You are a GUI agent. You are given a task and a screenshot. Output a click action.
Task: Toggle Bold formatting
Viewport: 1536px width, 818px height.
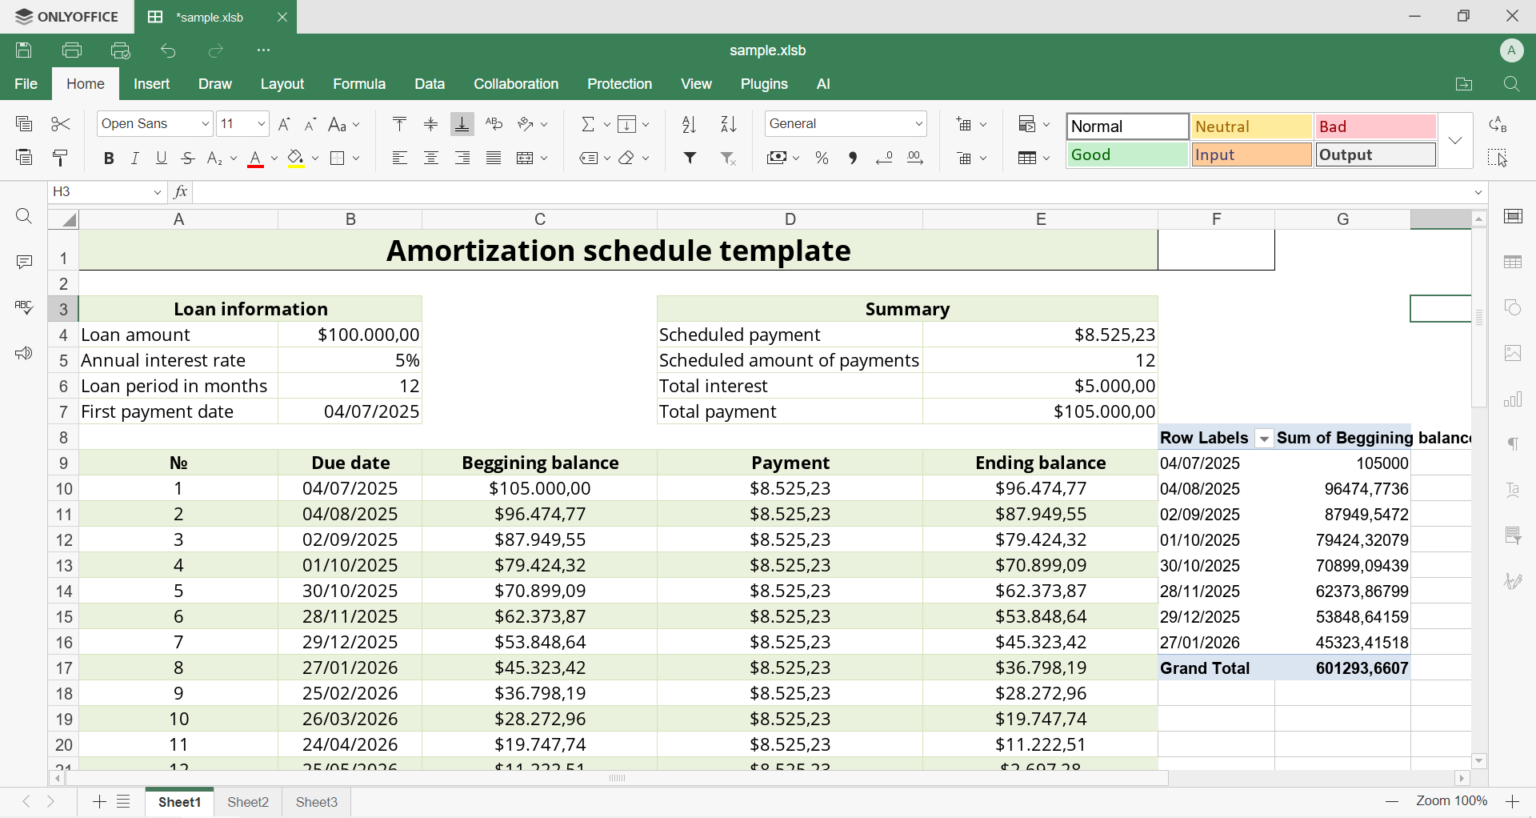click(109, 158)
